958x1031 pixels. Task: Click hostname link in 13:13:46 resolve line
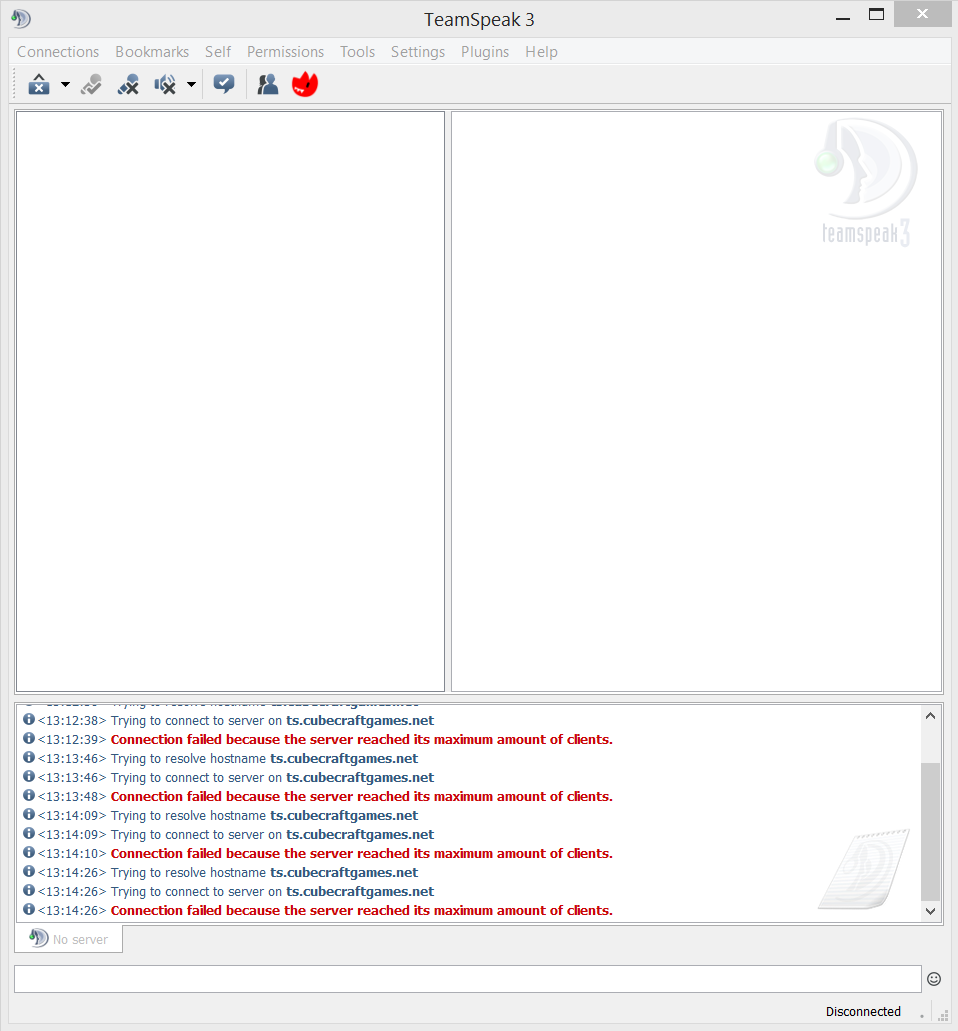click(x=344, y=759)
